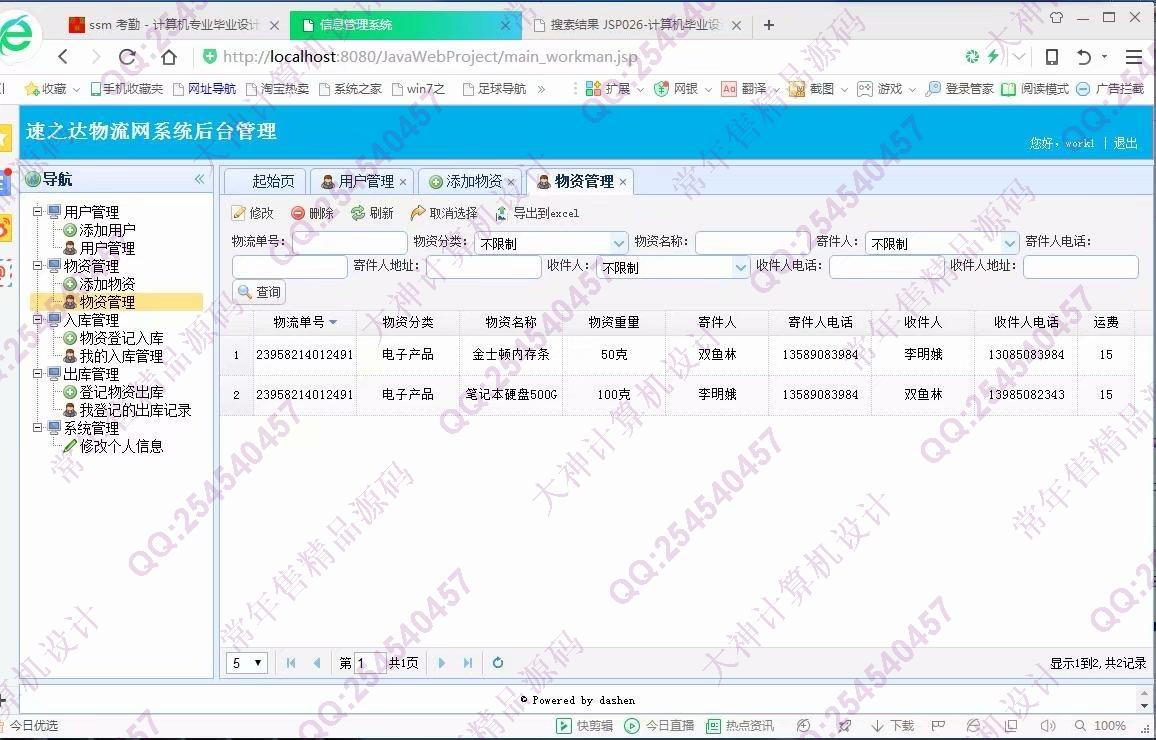
Task: Open 扩展 extensions toolbar item
Action: [608, 88]
